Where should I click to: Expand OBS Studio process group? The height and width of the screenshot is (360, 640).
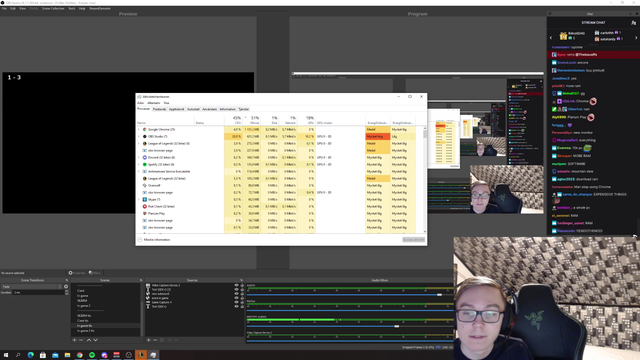139,136
